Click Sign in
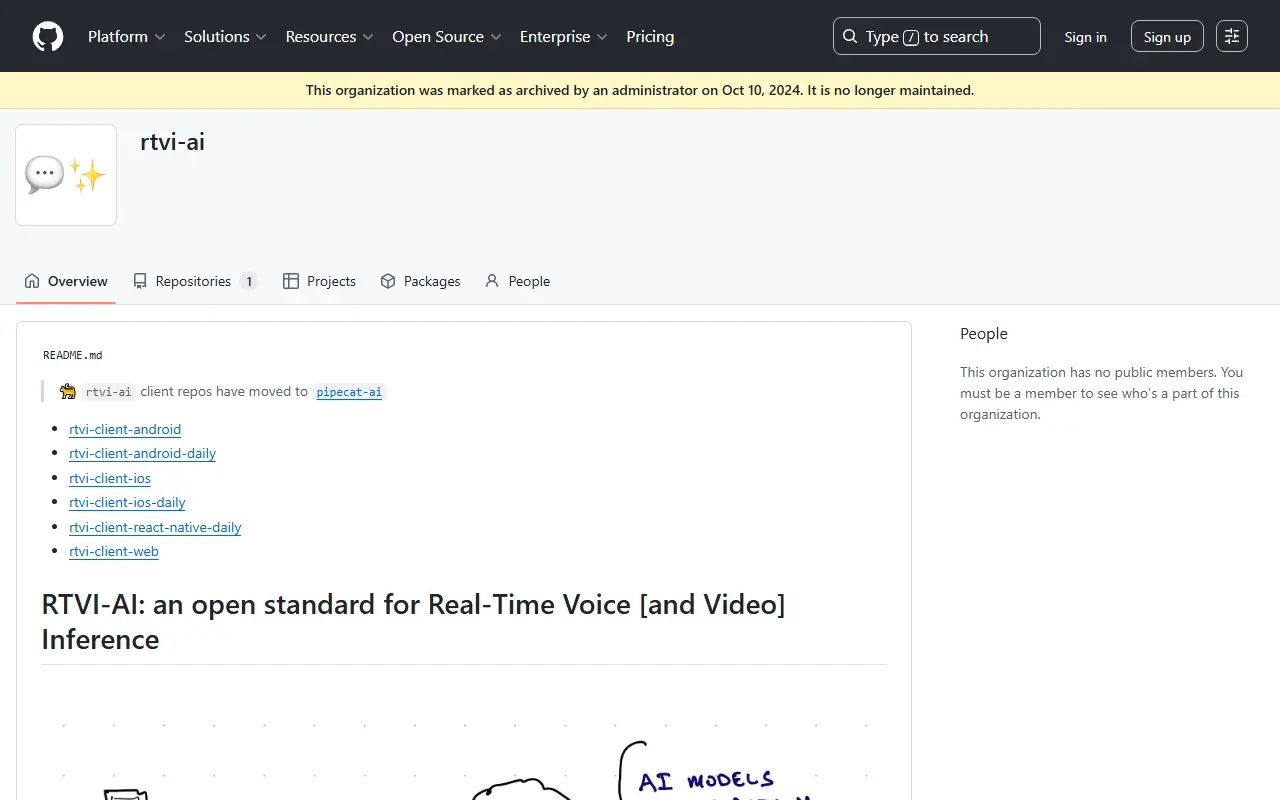 tap(1086, 37)
